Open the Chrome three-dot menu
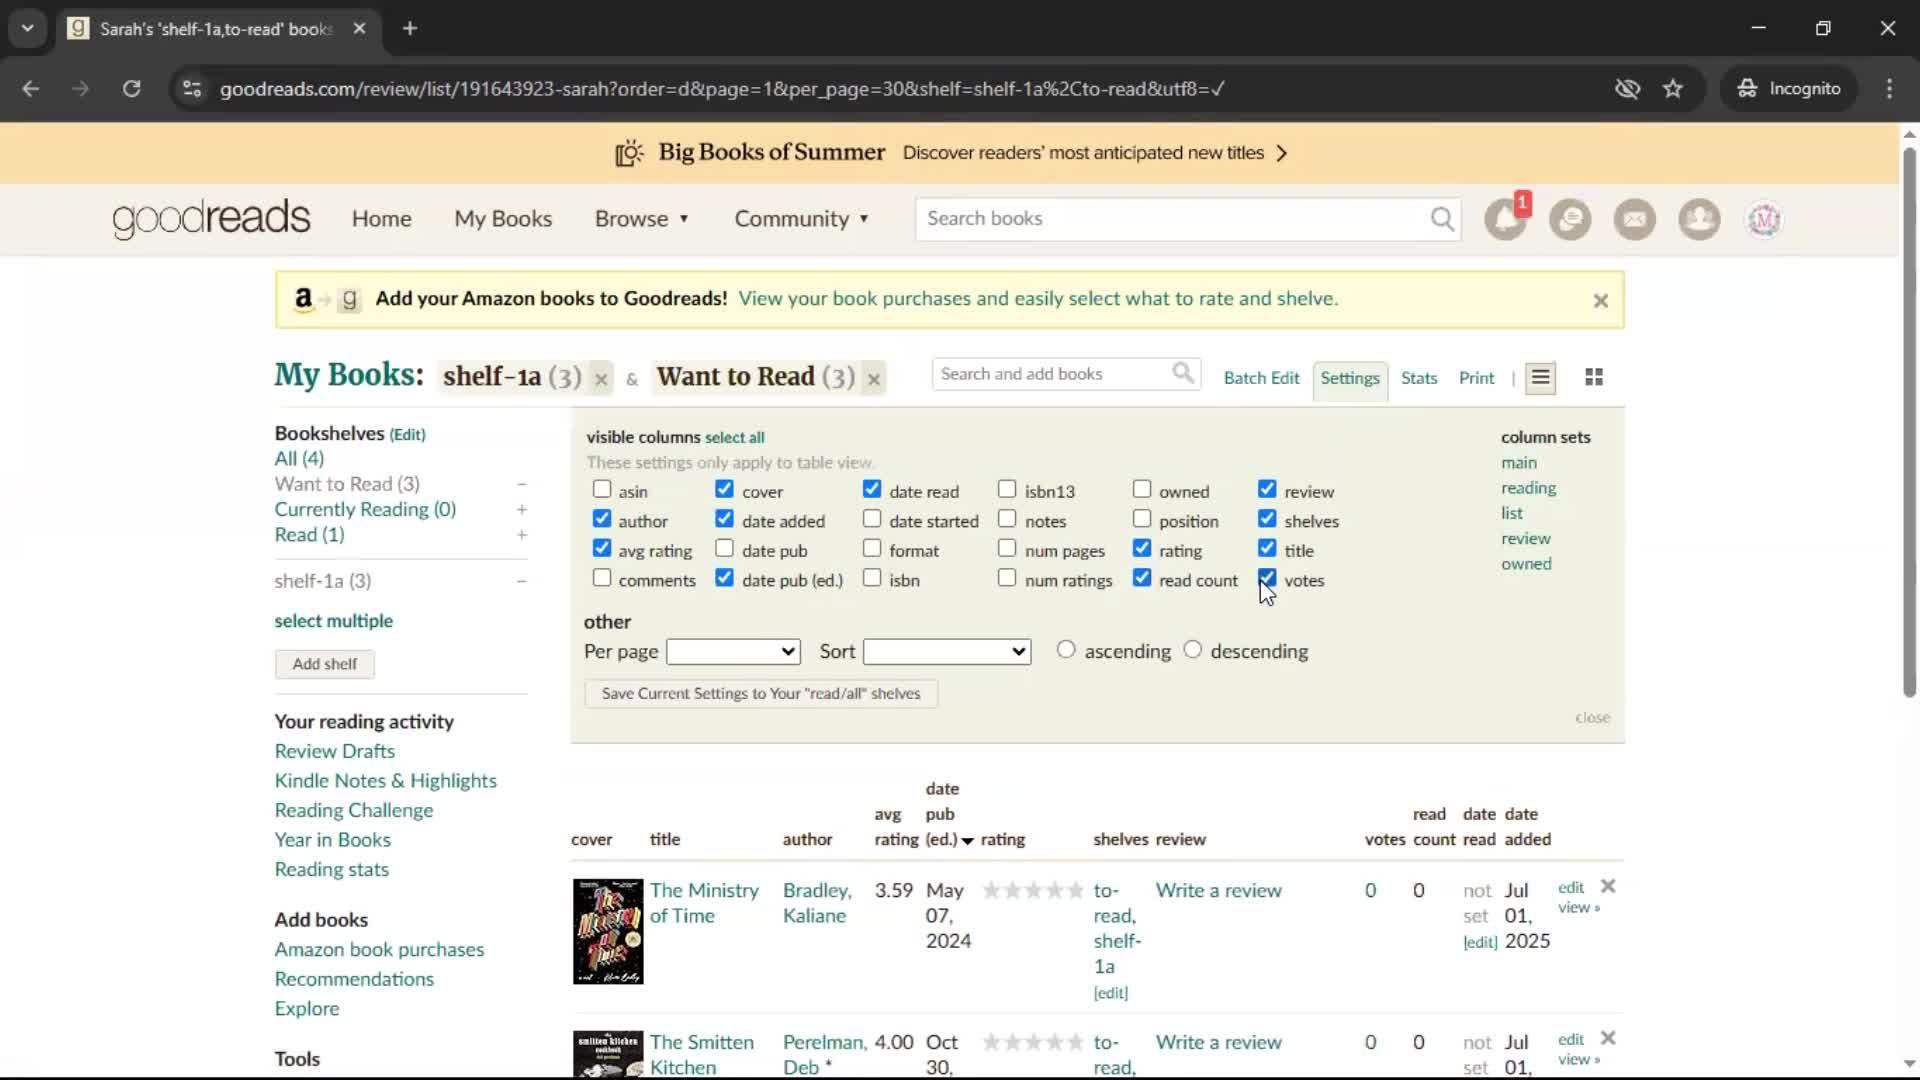 (1889, 89)
